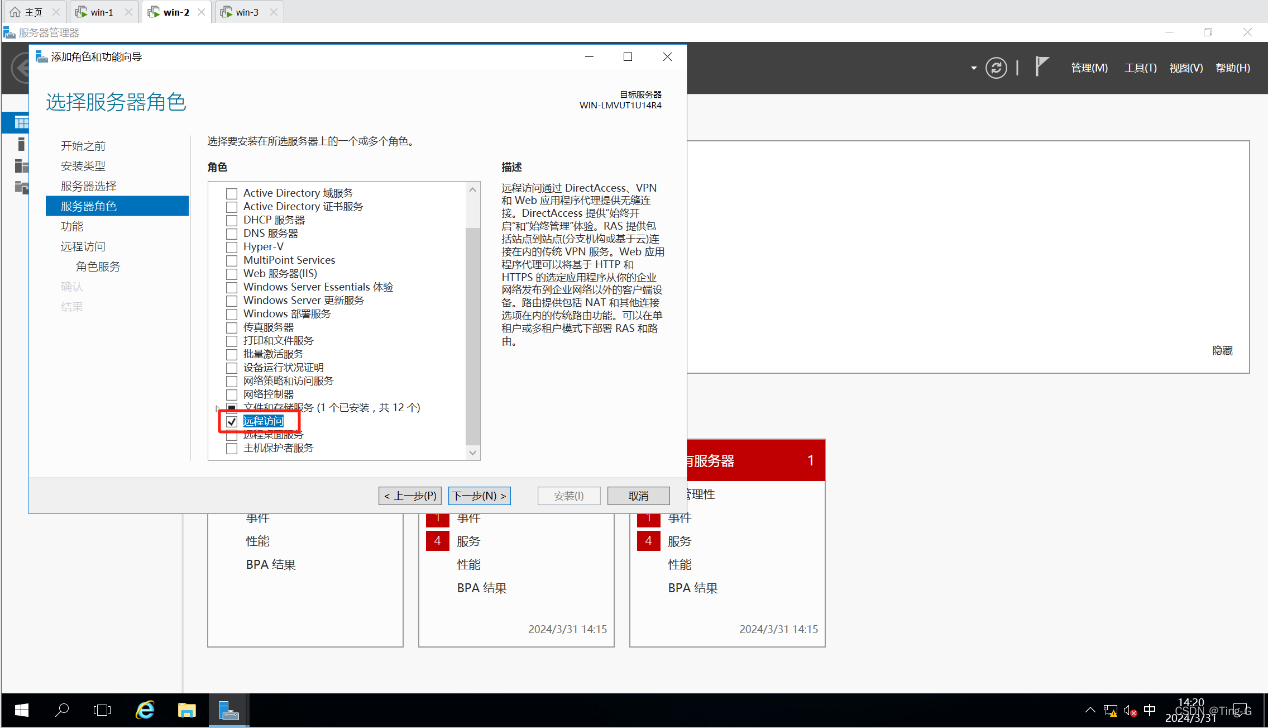
Task: Go to the 开始之前 wizard step
Action: (x=83, y=146)
